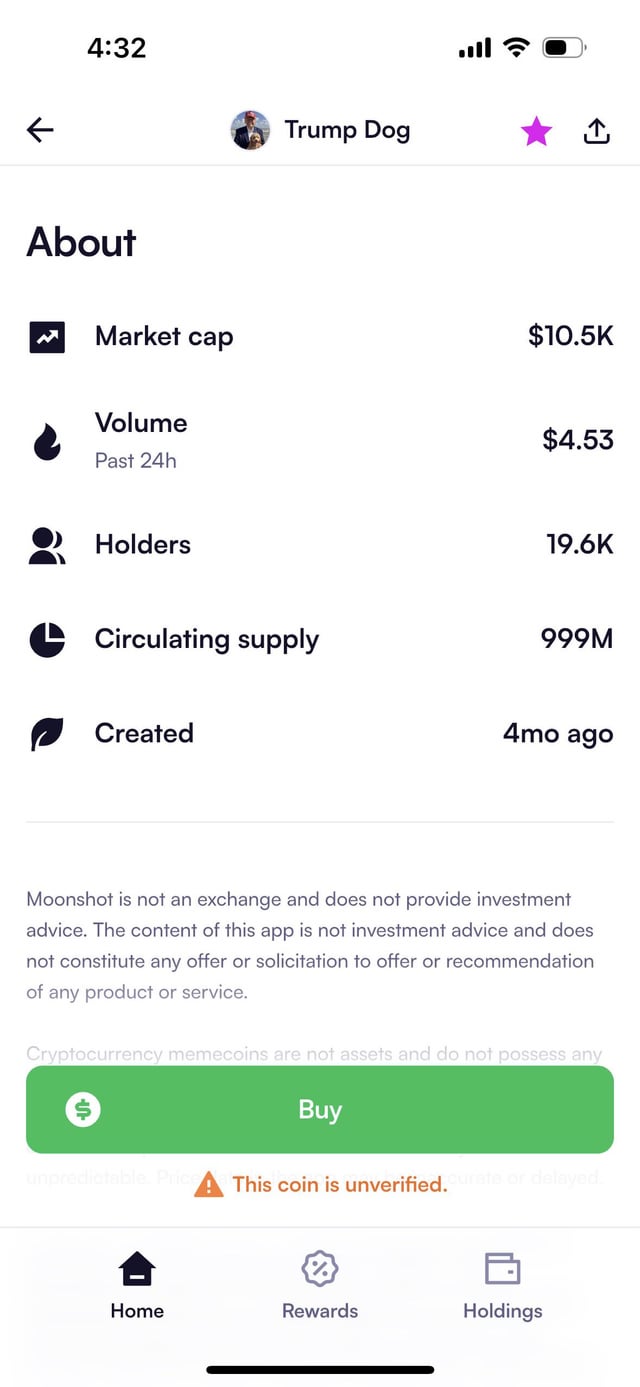Tap the Trump Dog avatar thumbnail
Image resolution: width=640 pixels, height=1387 pixels.
point(250,130)
